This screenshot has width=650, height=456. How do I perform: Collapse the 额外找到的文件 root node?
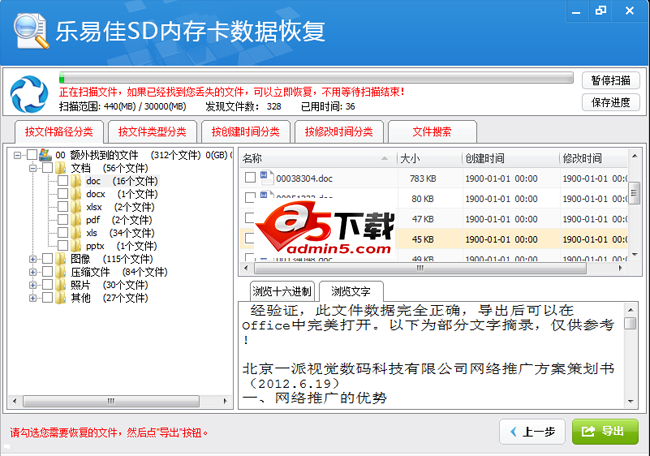(17, 155)
